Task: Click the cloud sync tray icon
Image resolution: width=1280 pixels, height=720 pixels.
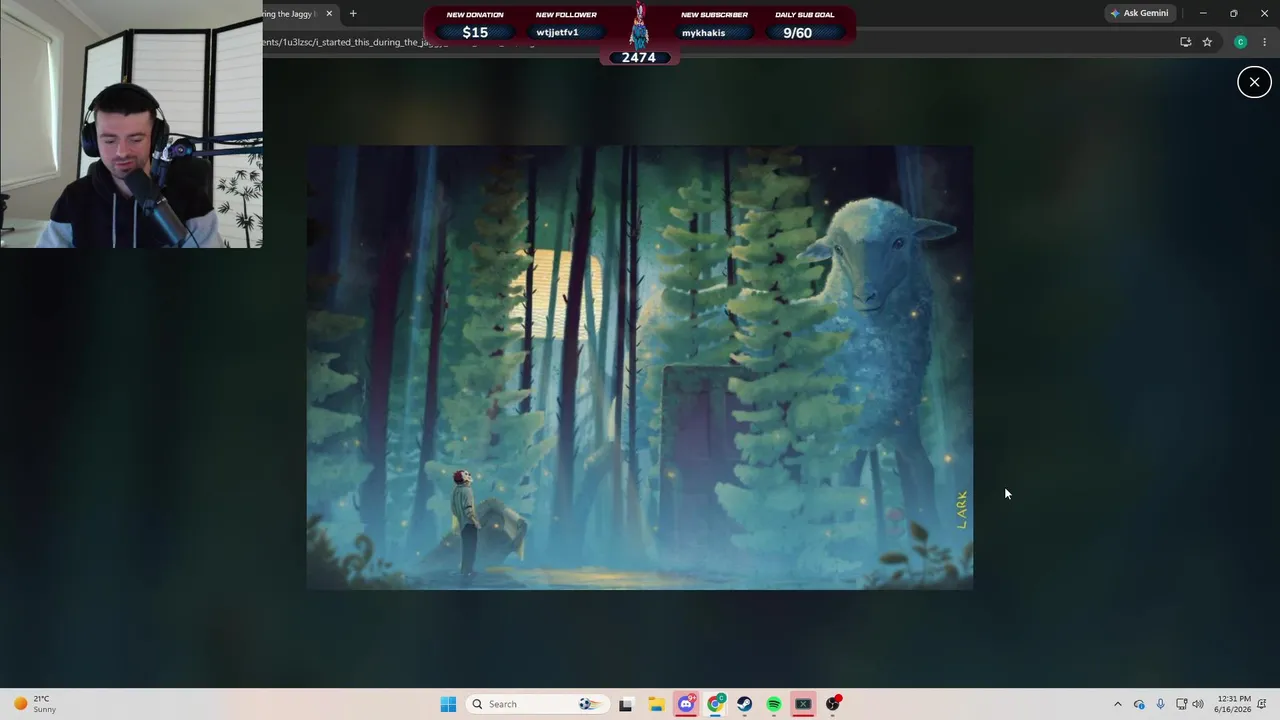Action: (x=1139, y=704)
